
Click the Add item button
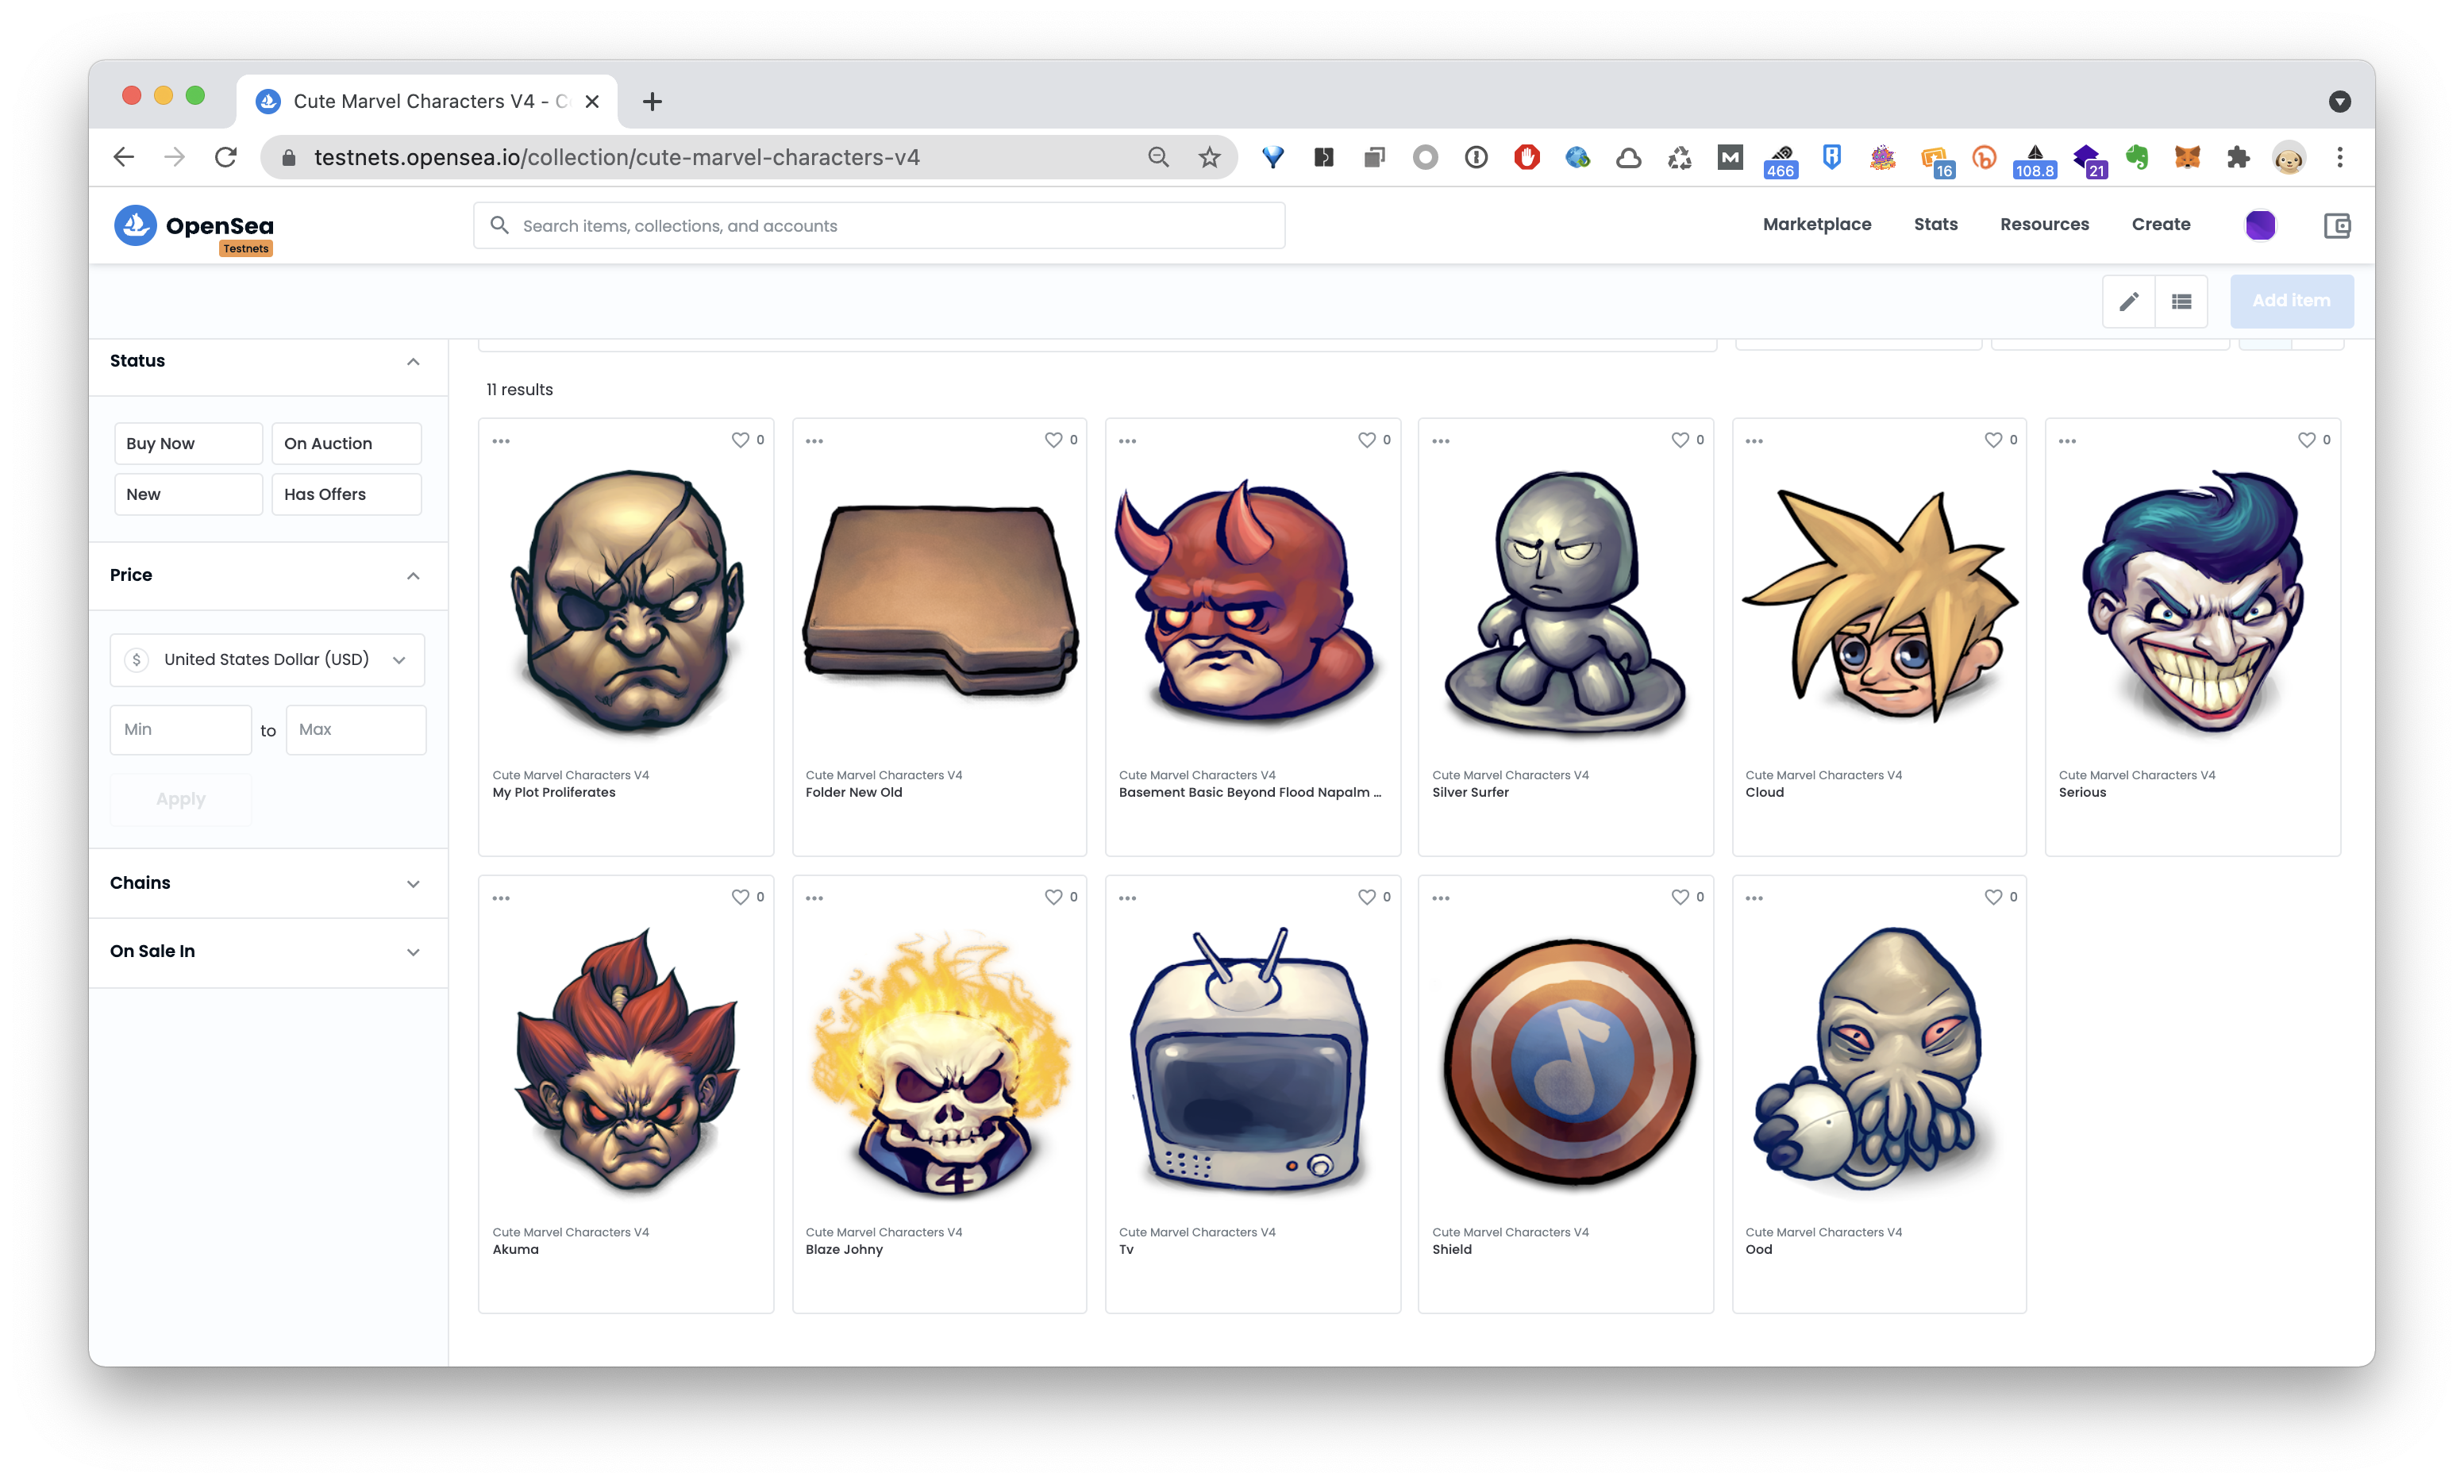click(2291, 301)
